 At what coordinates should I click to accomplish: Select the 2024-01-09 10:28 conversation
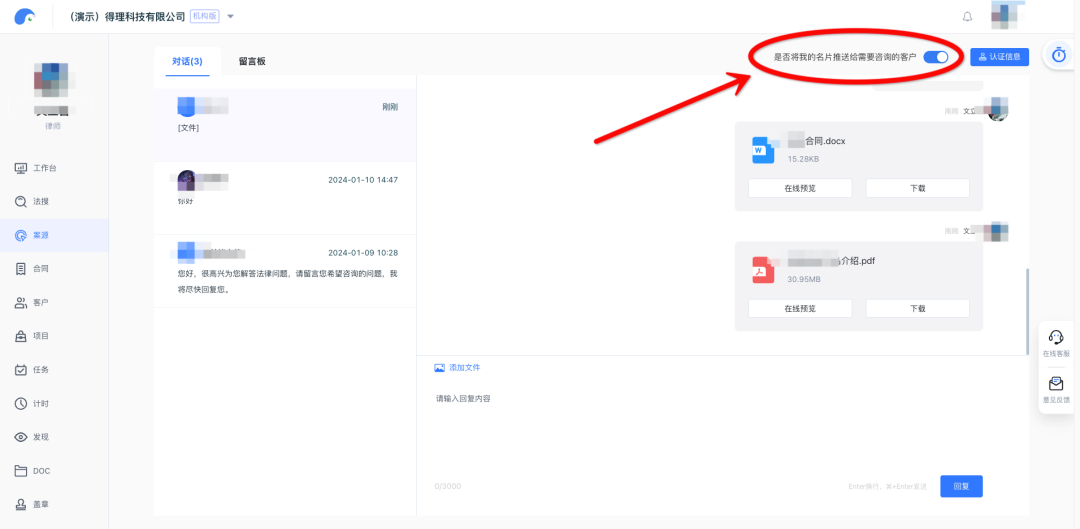(x=285, y=271)
